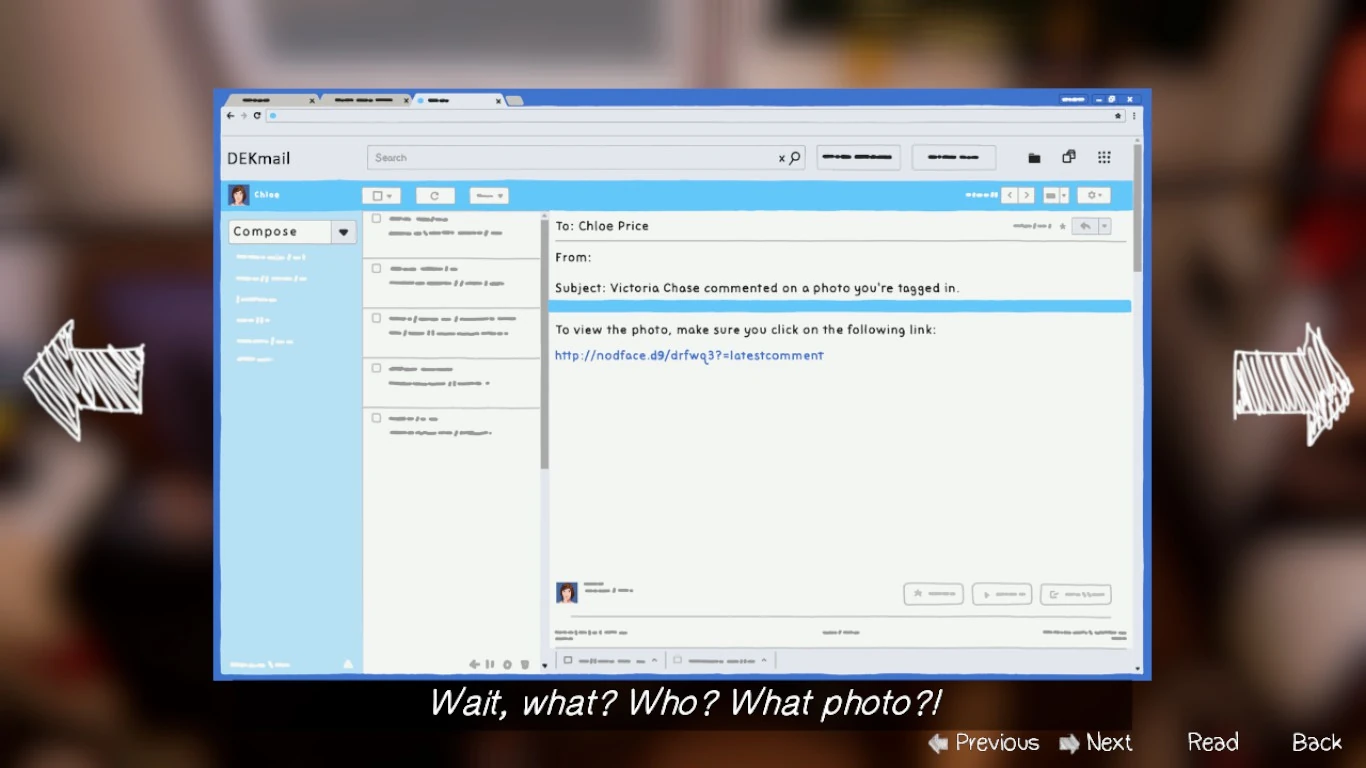Click the rightmost button below the email
The width and height of the screenshot is (1366, 768).
click(1076, 594)
